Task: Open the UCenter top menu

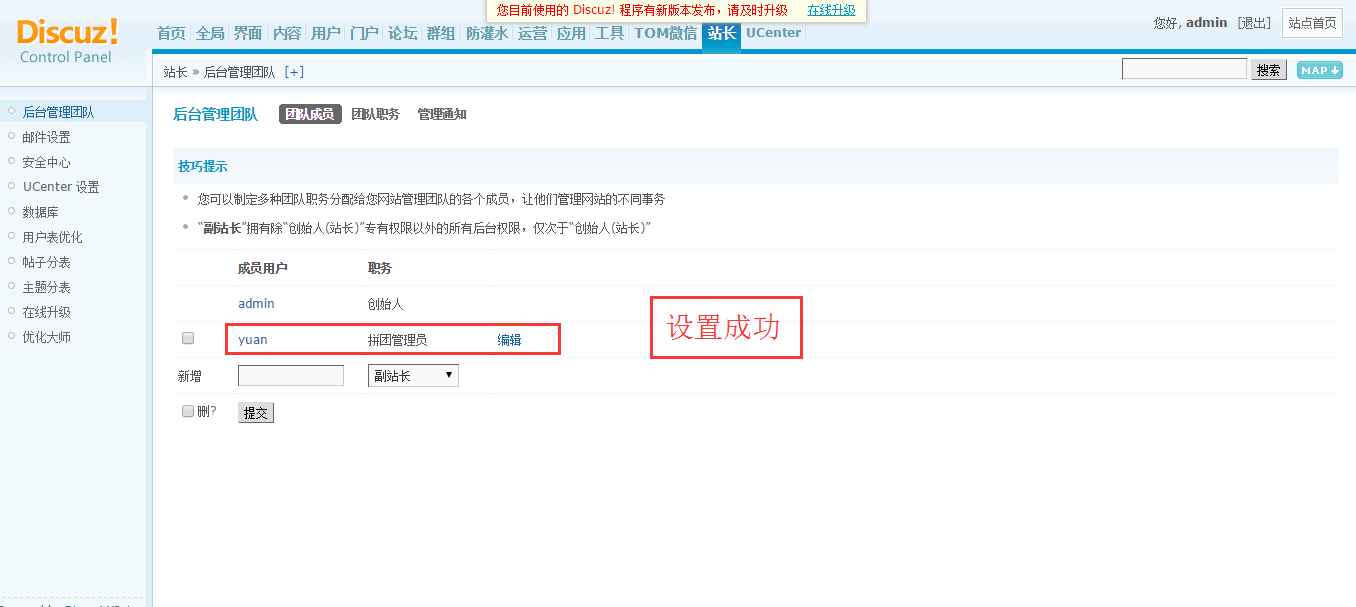Action: 773,33
